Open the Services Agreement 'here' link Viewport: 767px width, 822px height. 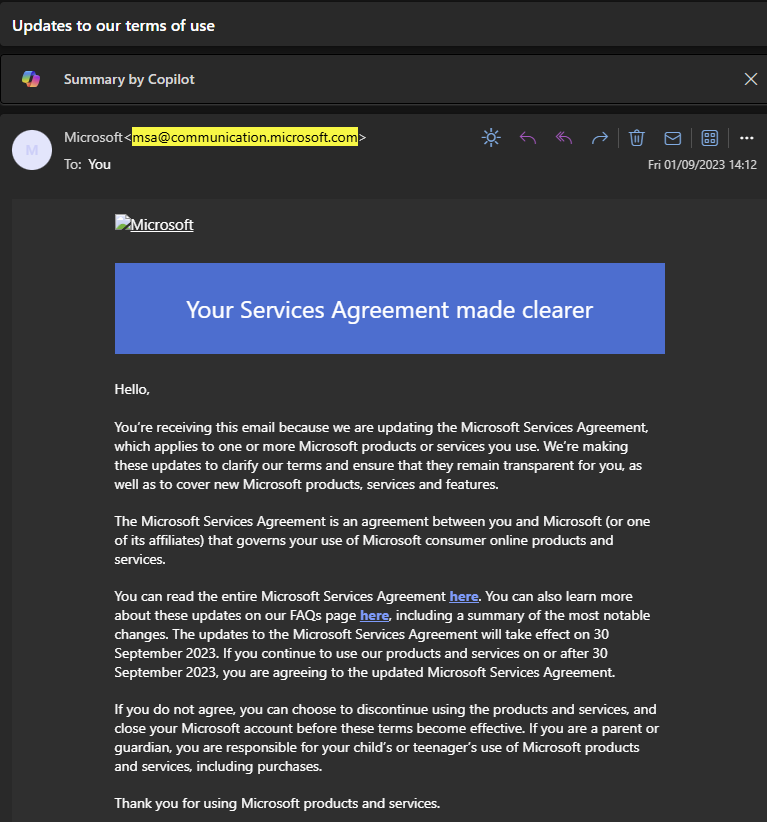point(463,596)
